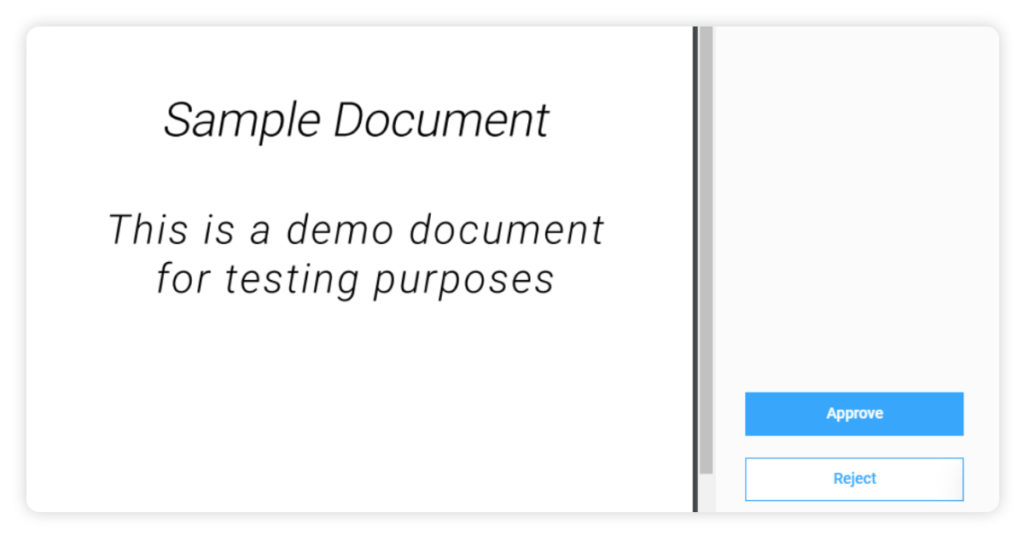1024x536 pixels.
Task: Click the single letter word "a"
Action: coord(260,231)
